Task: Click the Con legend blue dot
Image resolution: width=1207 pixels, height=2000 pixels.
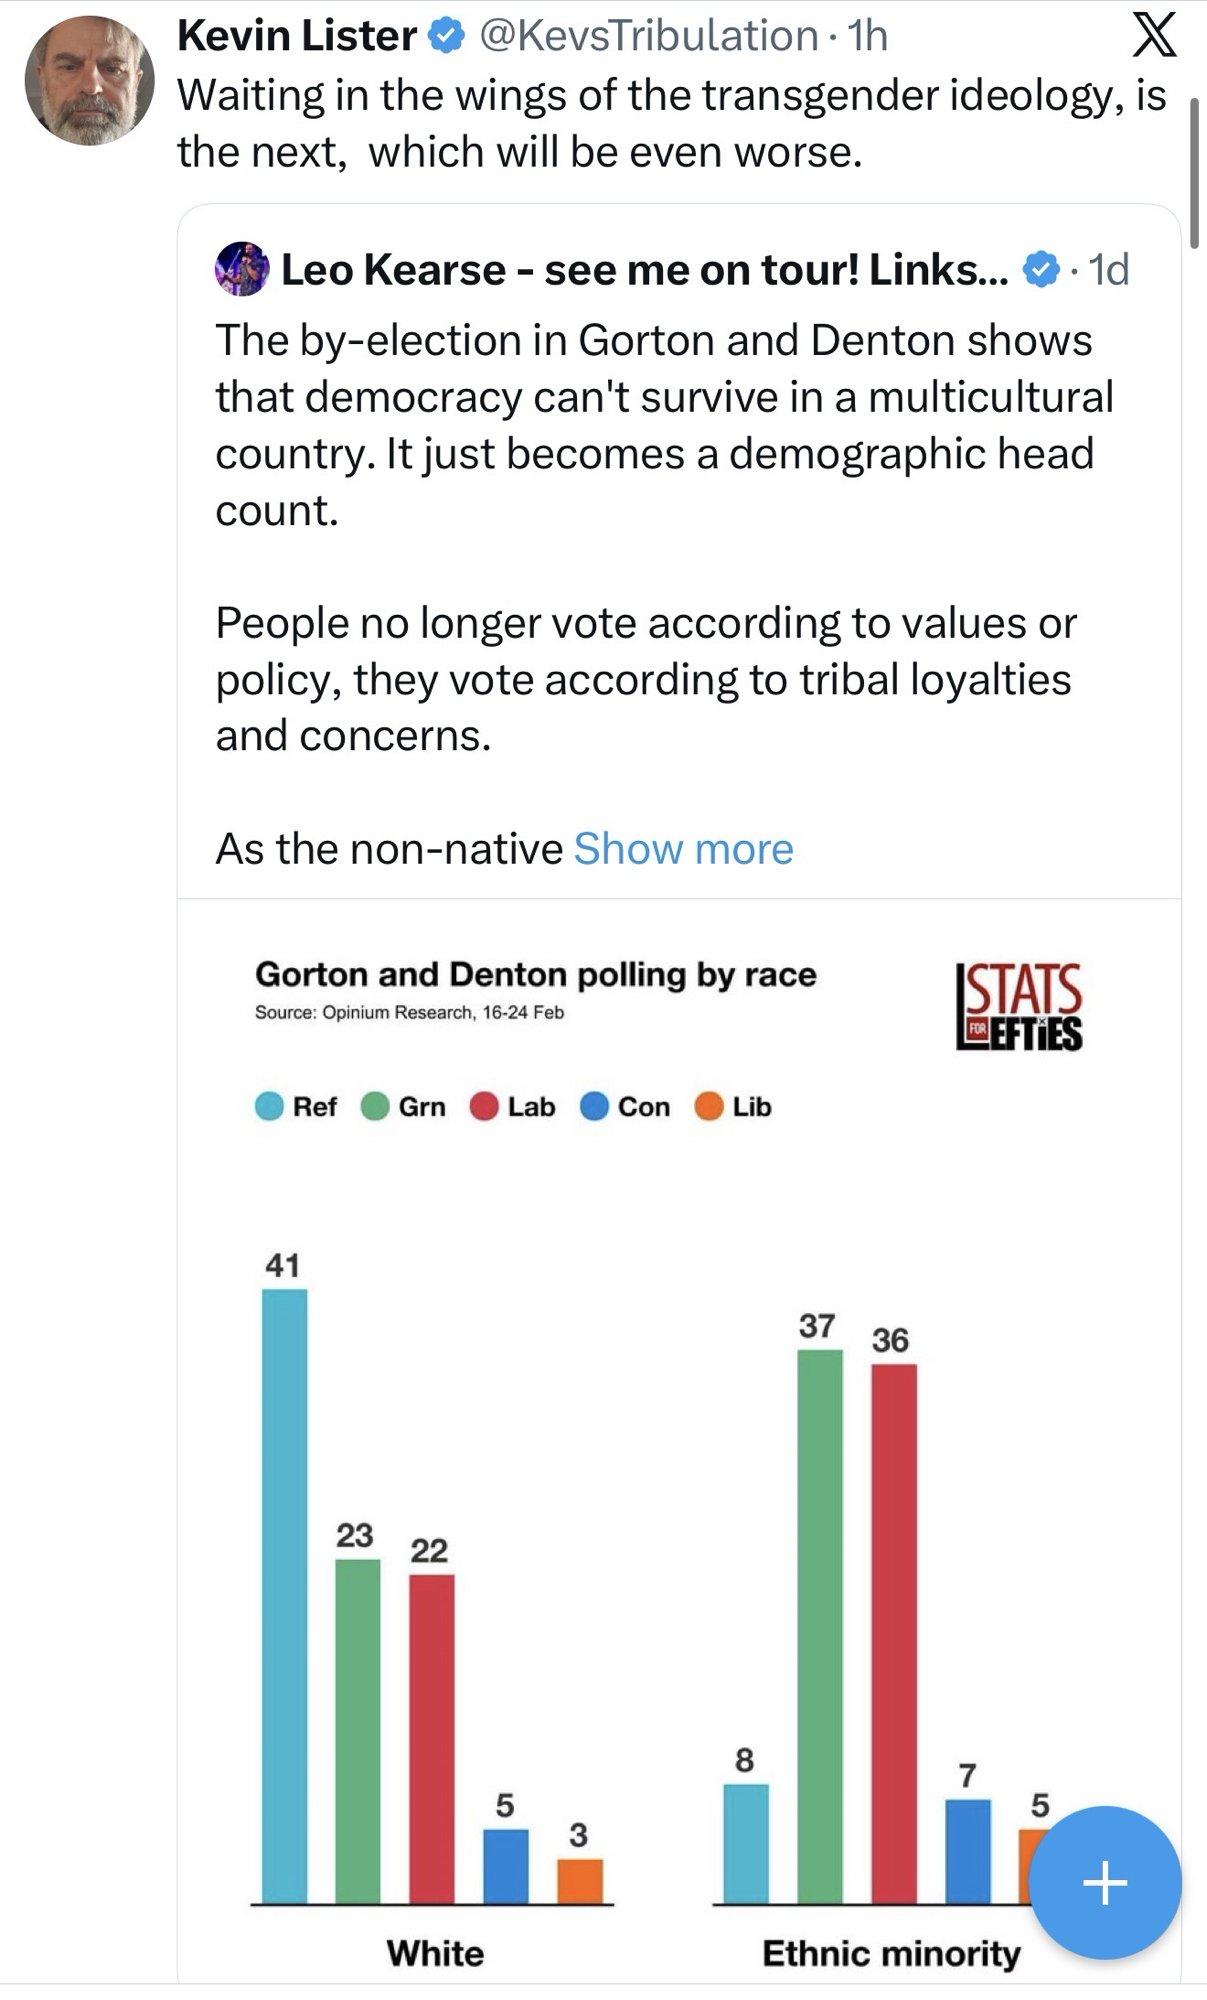Action: click(x=594, y=1107)
